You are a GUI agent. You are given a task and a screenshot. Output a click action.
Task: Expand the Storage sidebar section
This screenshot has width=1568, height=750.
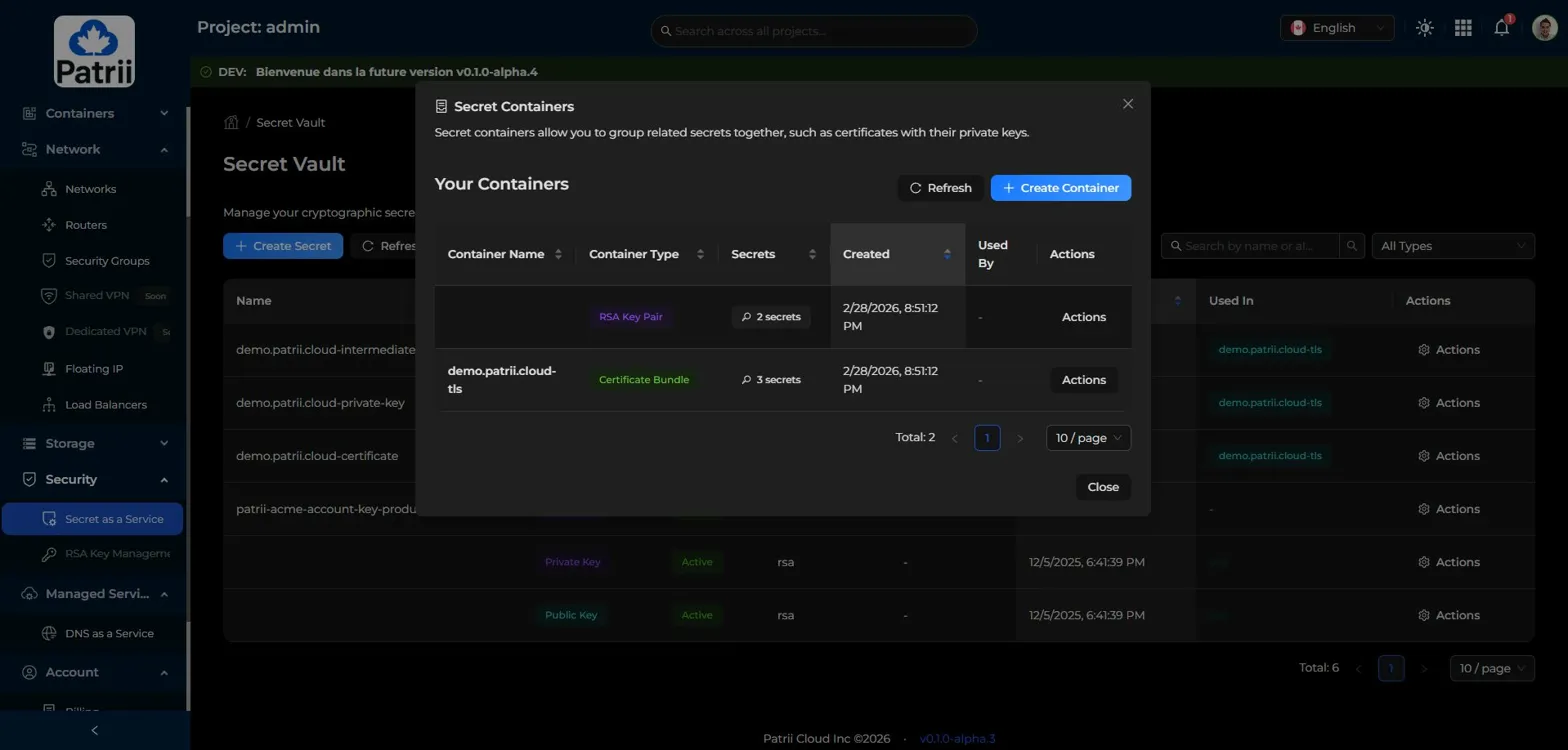point(164,443)
